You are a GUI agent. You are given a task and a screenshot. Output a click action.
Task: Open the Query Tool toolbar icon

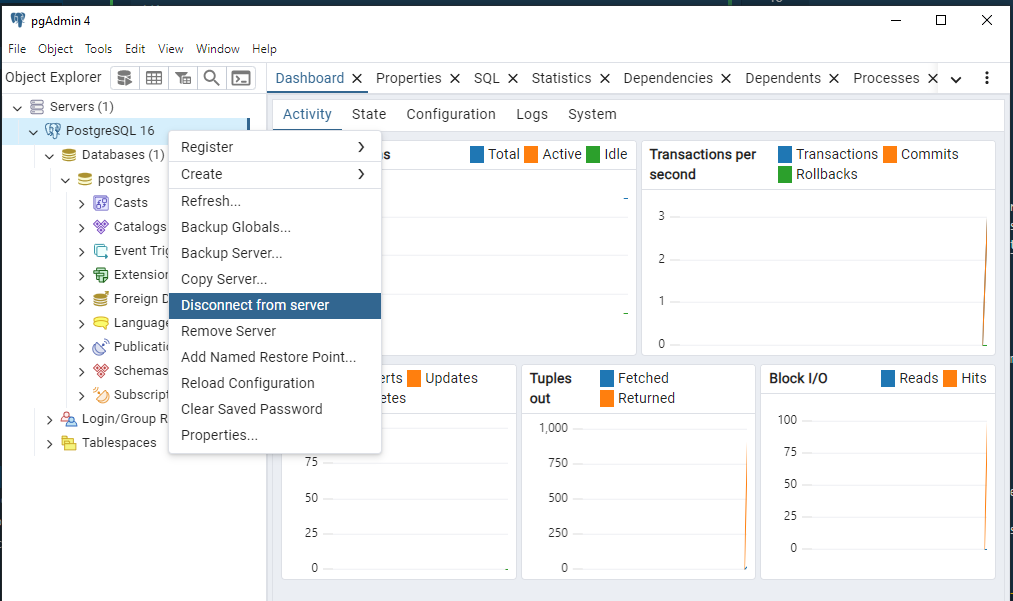click(125, 78)
